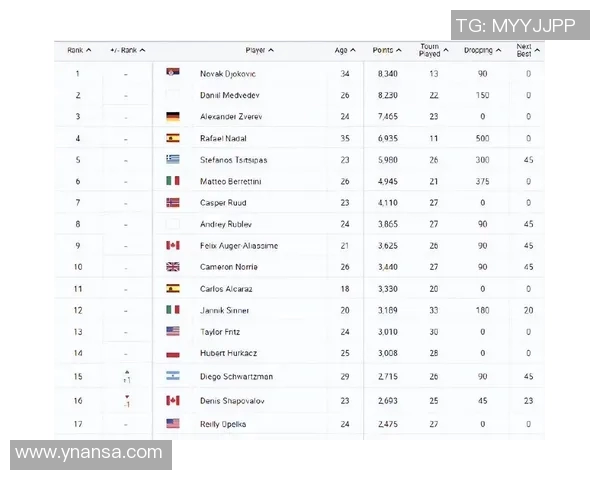This screenshot has height=480, width=600.
Task: Sort the table by Rank column
Action: point(79,50)
